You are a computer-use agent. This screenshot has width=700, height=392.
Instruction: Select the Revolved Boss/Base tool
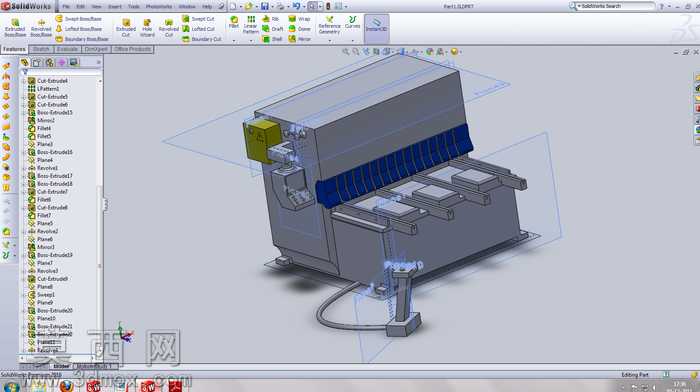point(41,28)
